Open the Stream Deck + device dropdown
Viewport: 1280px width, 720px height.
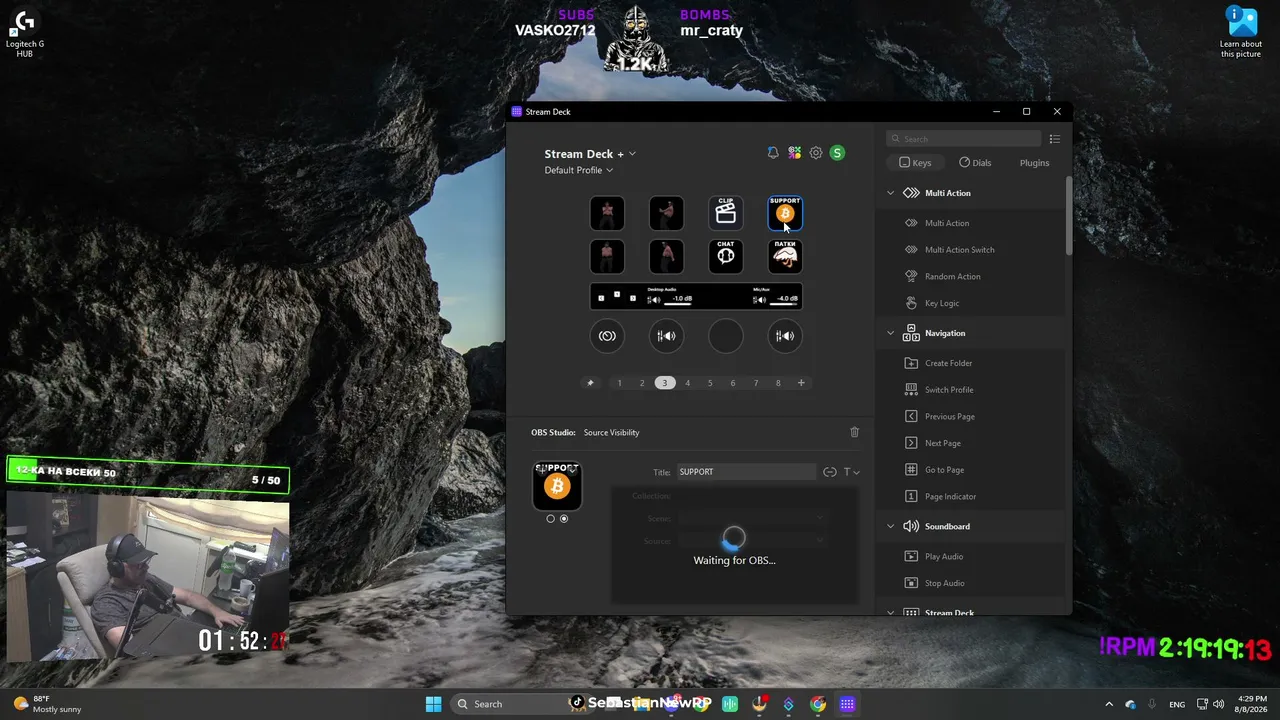[x=590, y=154]
